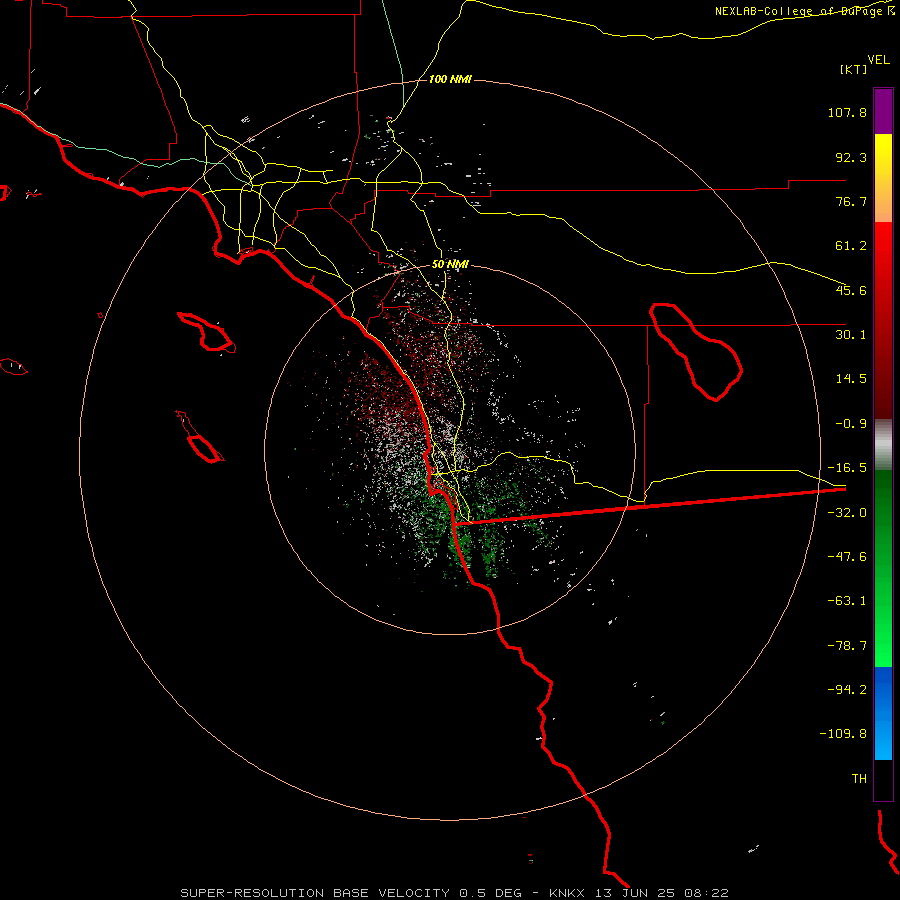
Task: Click the -109.8 legend value
Action: [x=844, y=734]
